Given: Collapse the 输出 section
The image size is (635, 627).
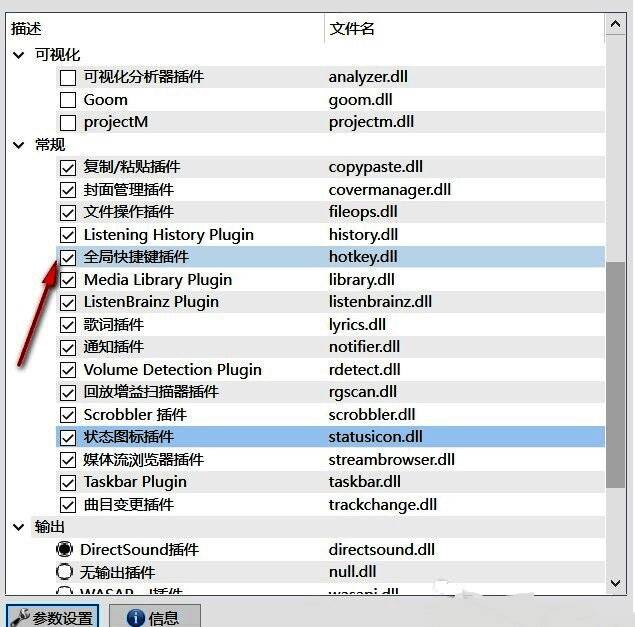Looking at the screenshot, I should point(19,527).
